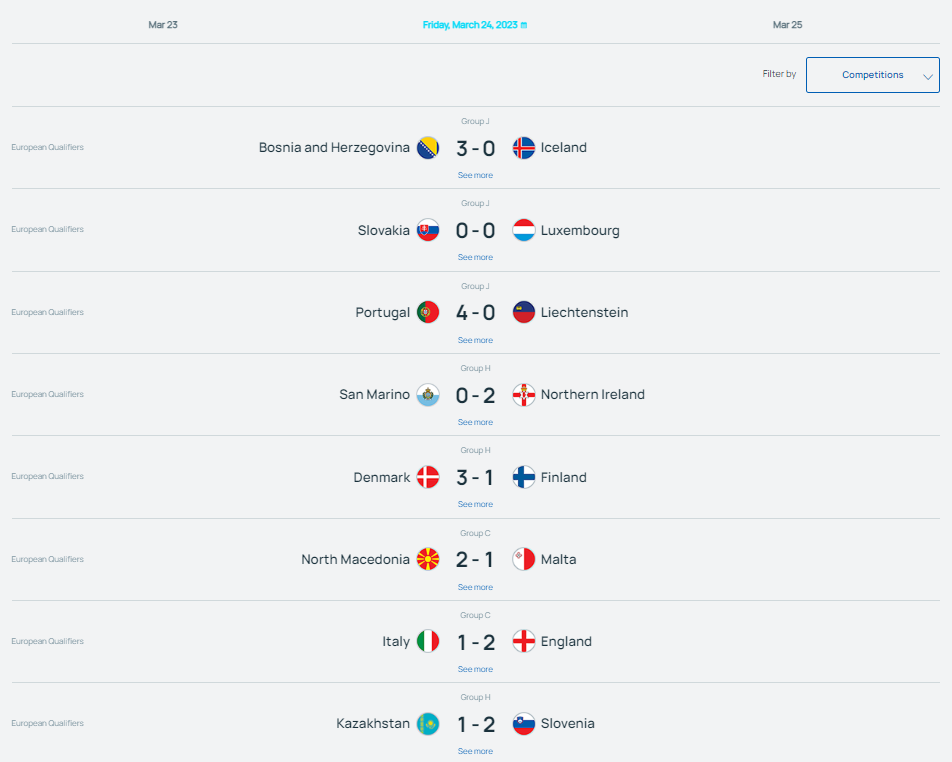The height and width of the screenshot is (762, 952).
Task: Click the Bosnia and Herzegovina flag icon
Action: coord(428,148)
